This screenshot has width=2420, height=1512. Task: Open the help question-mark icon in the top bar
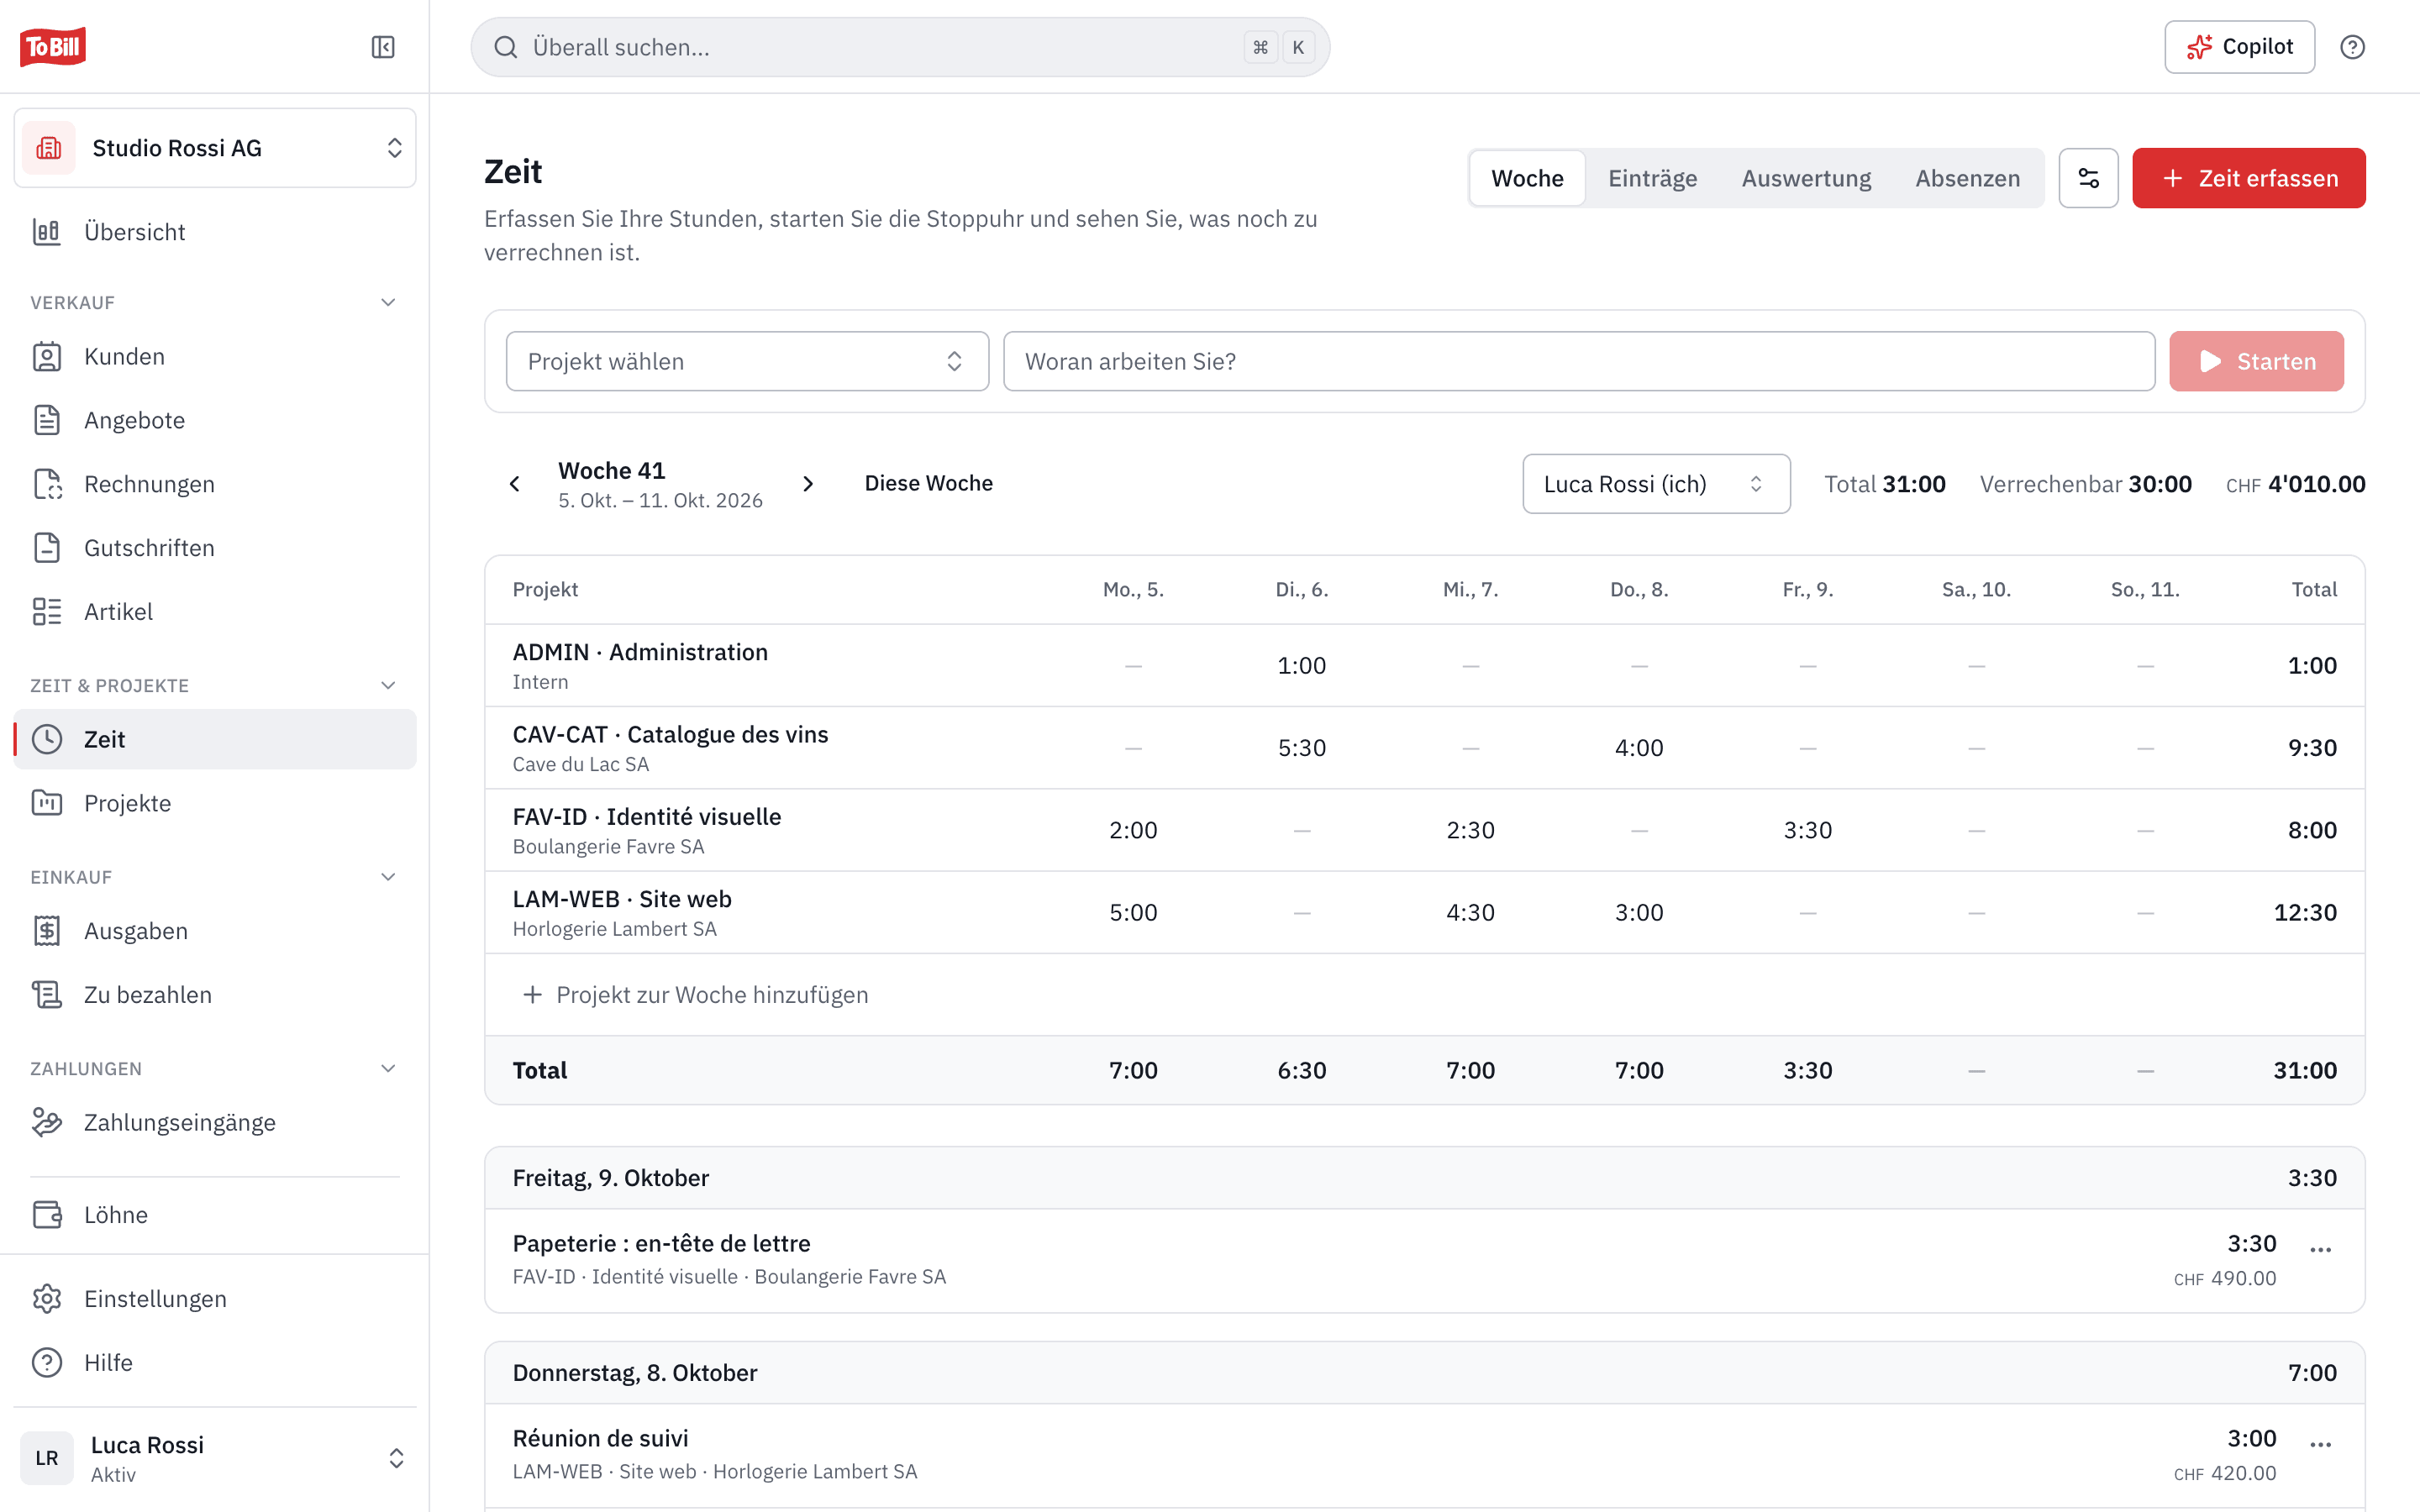2352,47
